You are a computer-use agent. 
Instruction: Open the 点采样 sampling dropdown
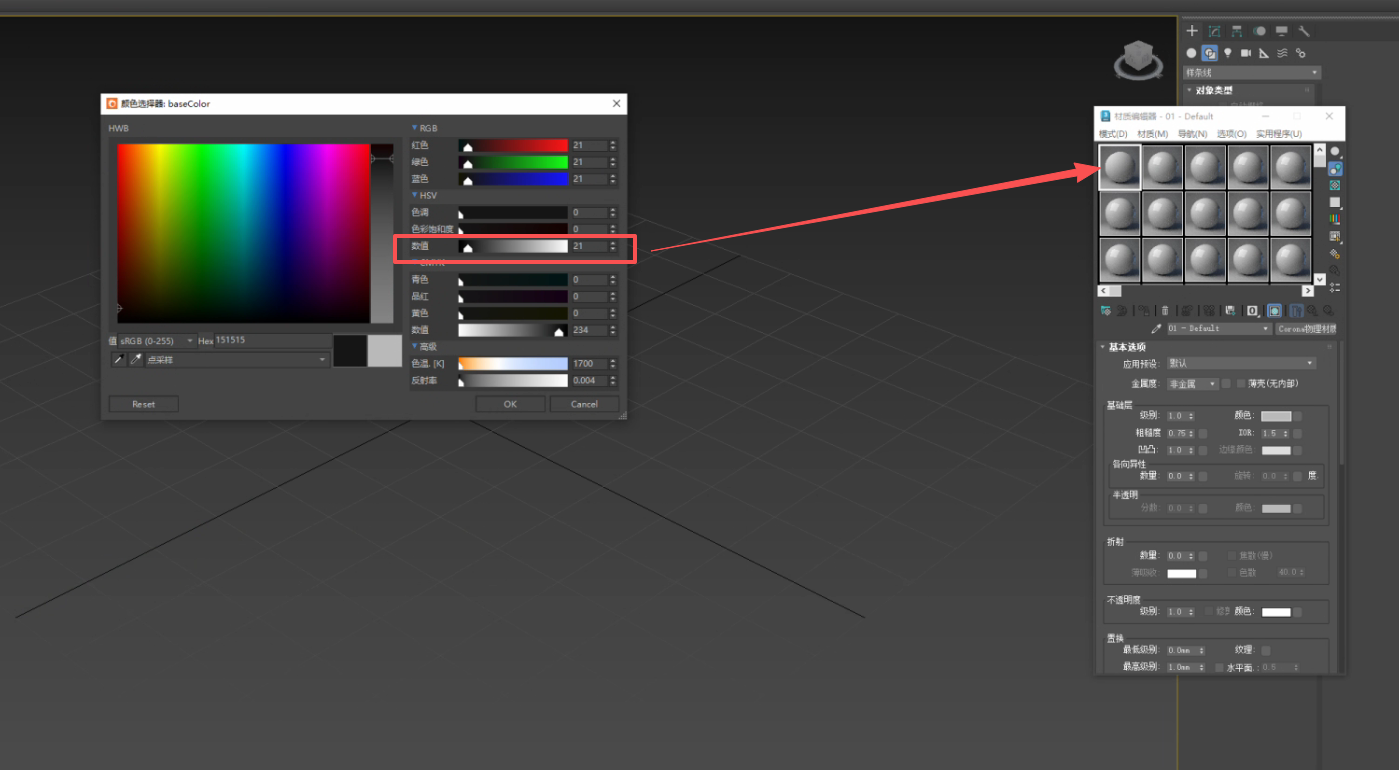coord(238,359)
